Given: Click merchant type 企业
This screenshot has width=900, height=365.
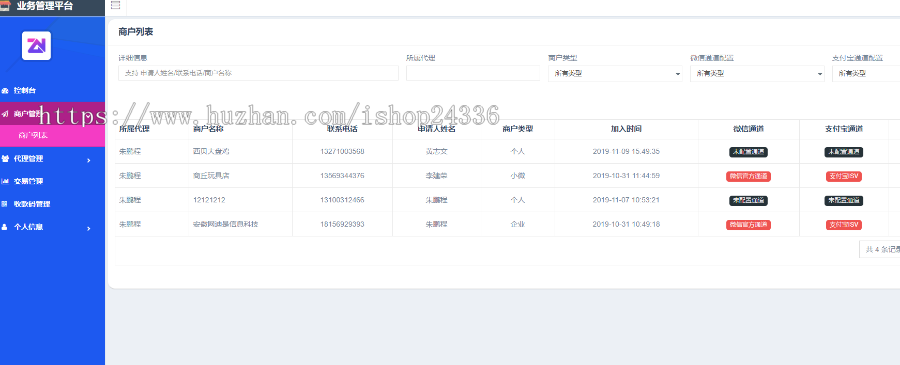Looking at the screenshot, I should point(518,224).
